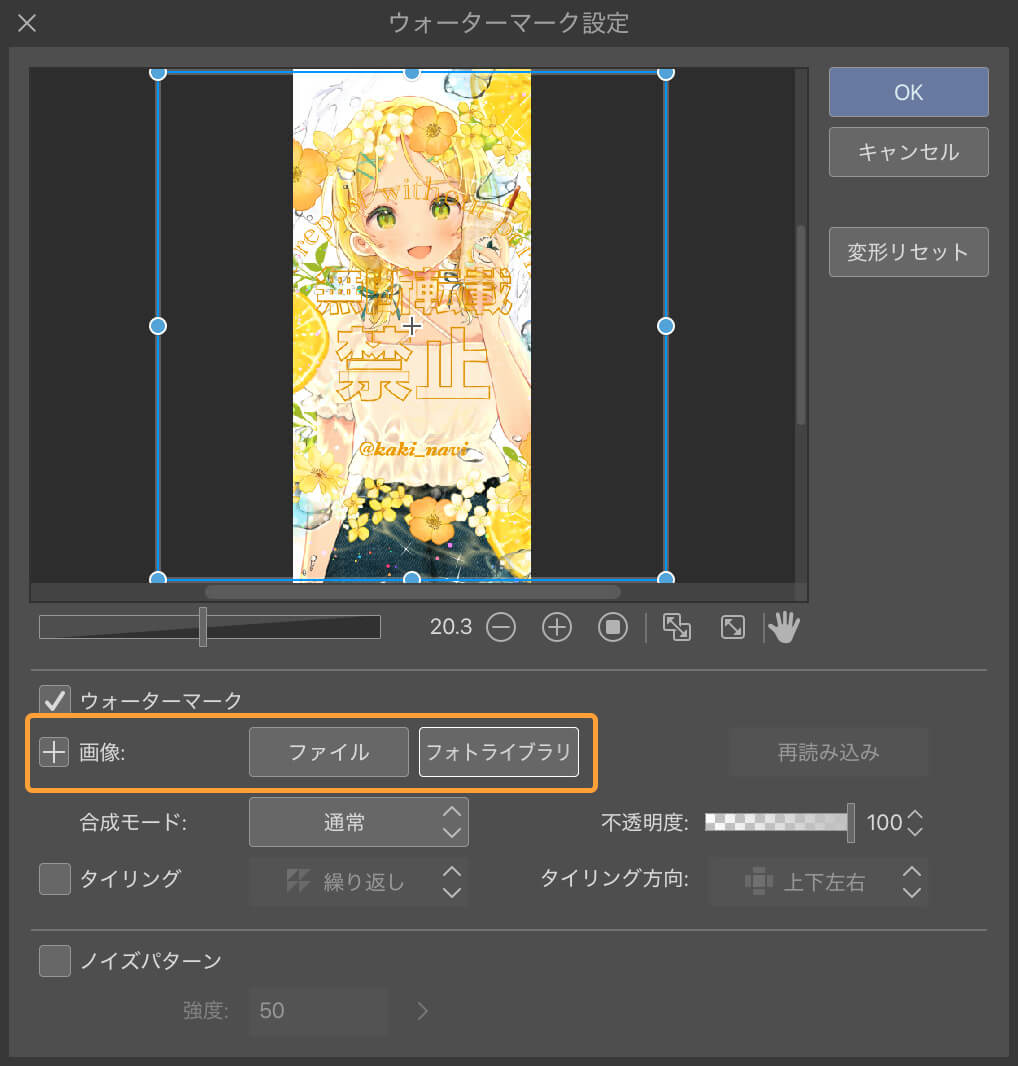Open the タイリング方向 direction dropdown
The height and width of the screenshot is (1066, 1018).
pos(819,881)
